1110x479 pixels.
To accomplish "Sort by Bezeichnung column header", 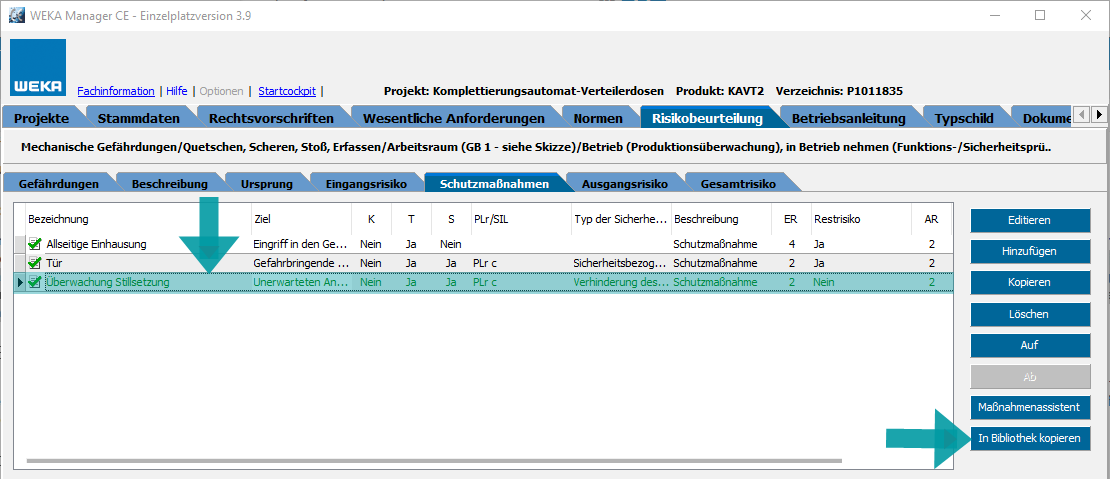I will 58,219.
